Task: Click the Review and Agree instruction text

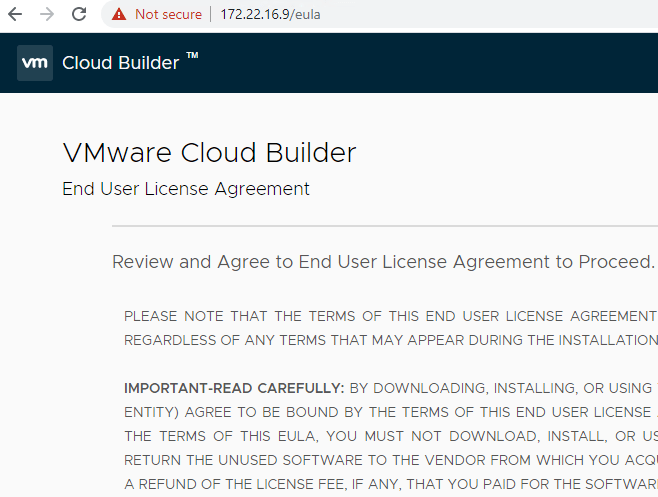Action: tap(383, 262)
